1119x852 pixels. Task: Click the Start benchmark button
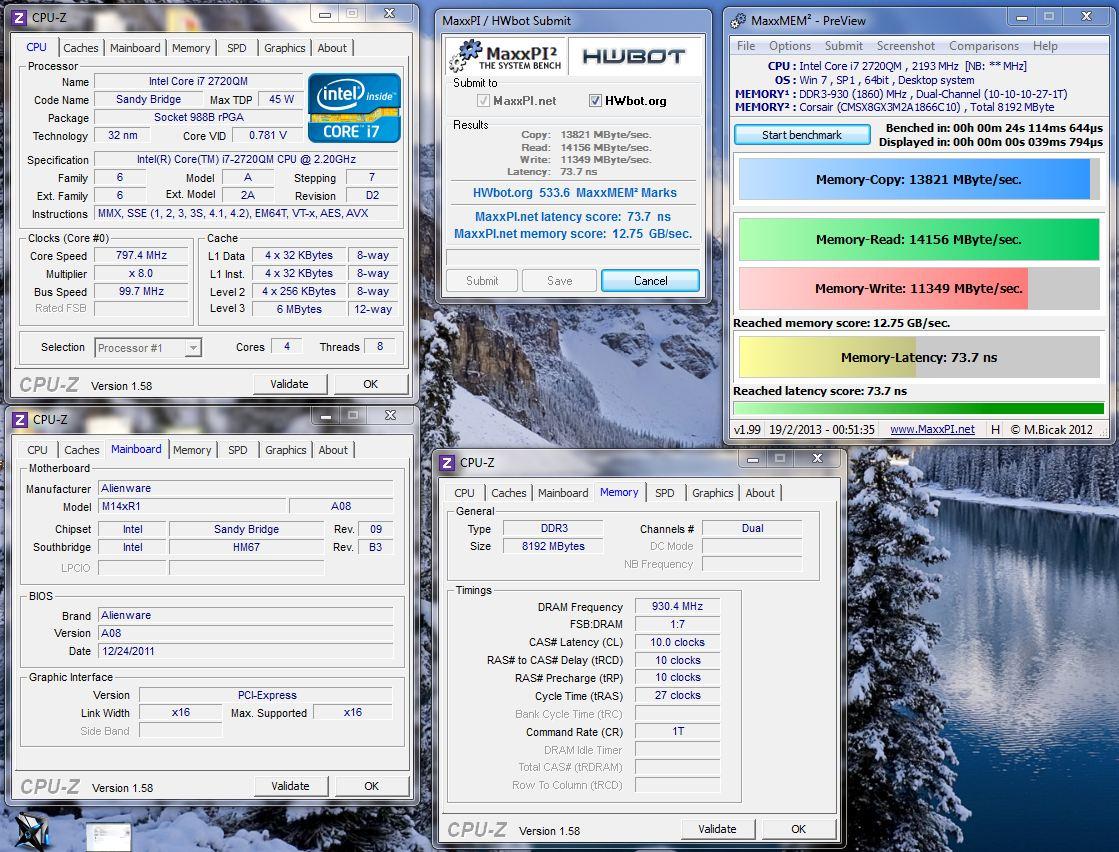(801, 135)
